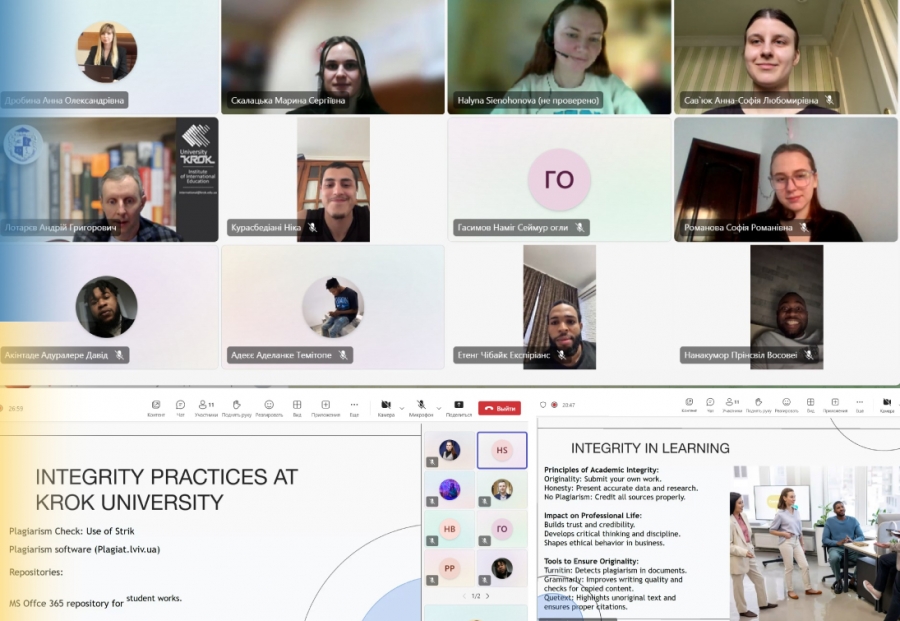Click slide title INTEGRITY PRACTICES AT KROK UNIVERSITY

click(x=166, y=490)
